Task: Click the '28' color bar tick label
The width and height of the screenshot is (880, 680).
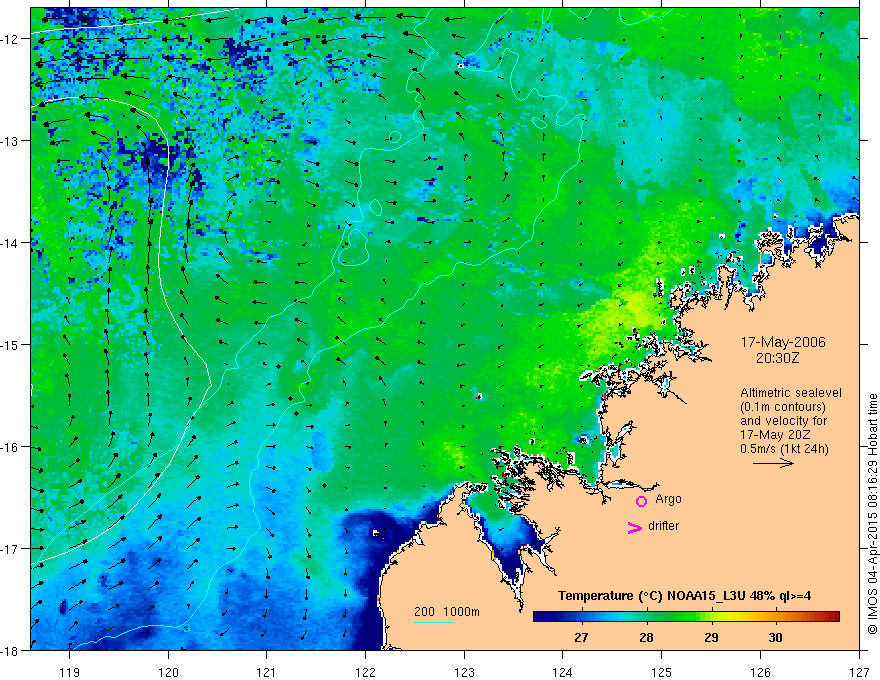Action: click(x=646, y=637)
